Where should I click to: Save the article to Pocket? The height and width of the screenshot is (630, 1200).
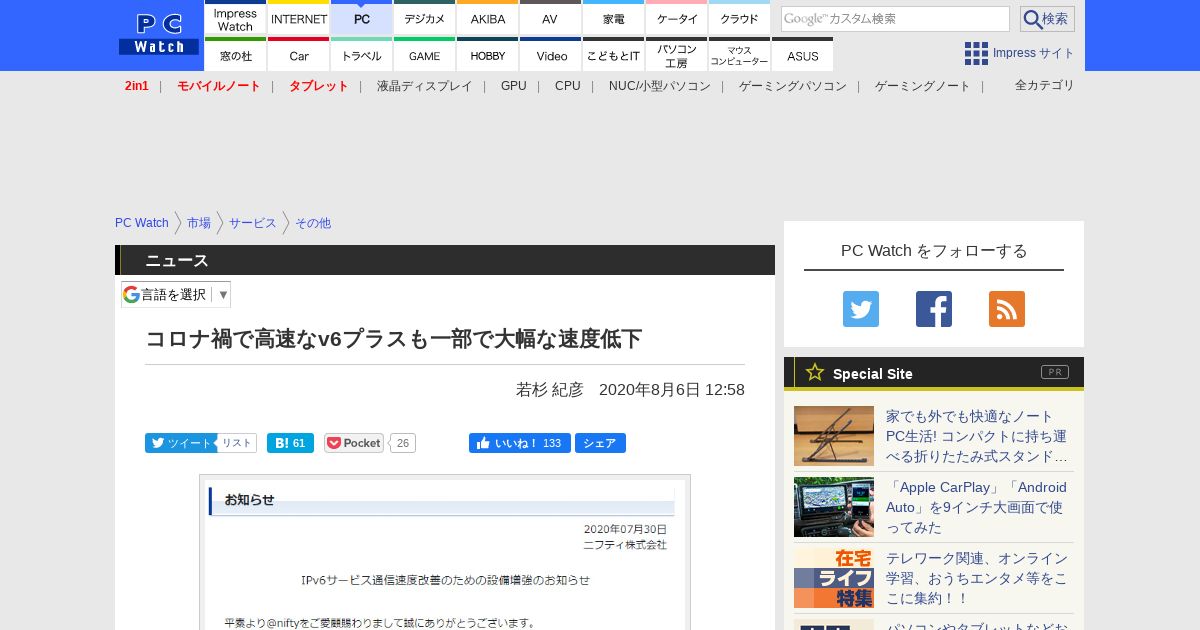coord(354,443)
